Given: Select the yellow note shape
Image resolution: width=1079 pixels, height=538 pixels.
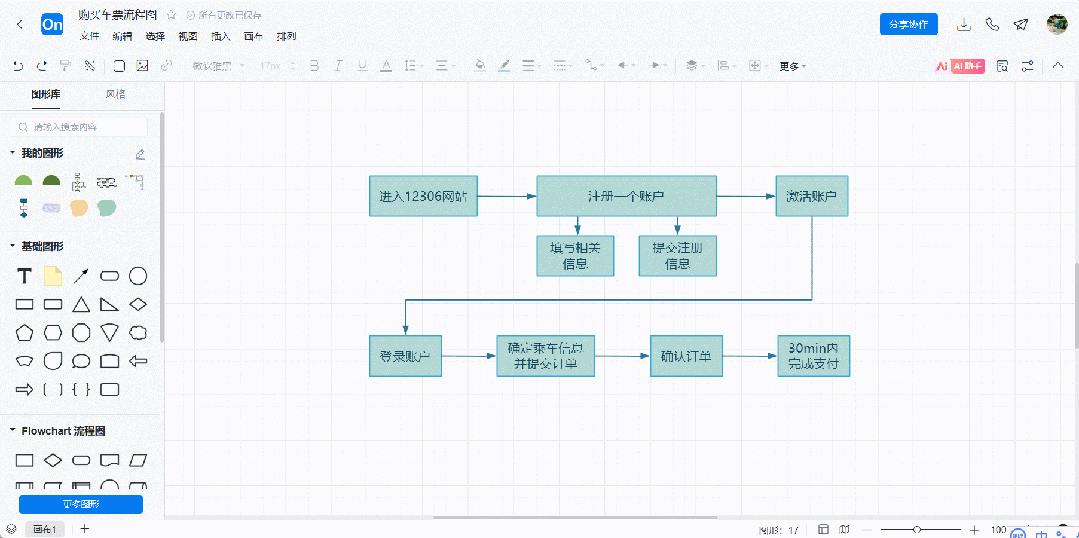Looking at the screenshot, I should click(x=53, y=276).
